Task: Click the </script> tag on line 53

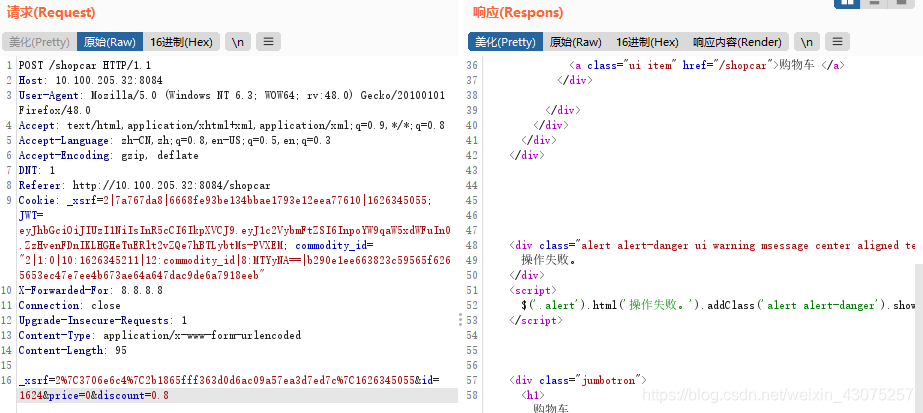Action: (x=536, y=321)
